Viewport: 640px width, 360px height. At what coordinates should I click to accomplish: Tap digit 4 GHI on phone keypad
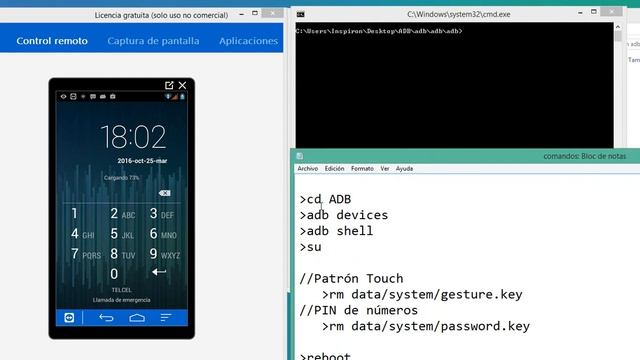click(82, 234)
